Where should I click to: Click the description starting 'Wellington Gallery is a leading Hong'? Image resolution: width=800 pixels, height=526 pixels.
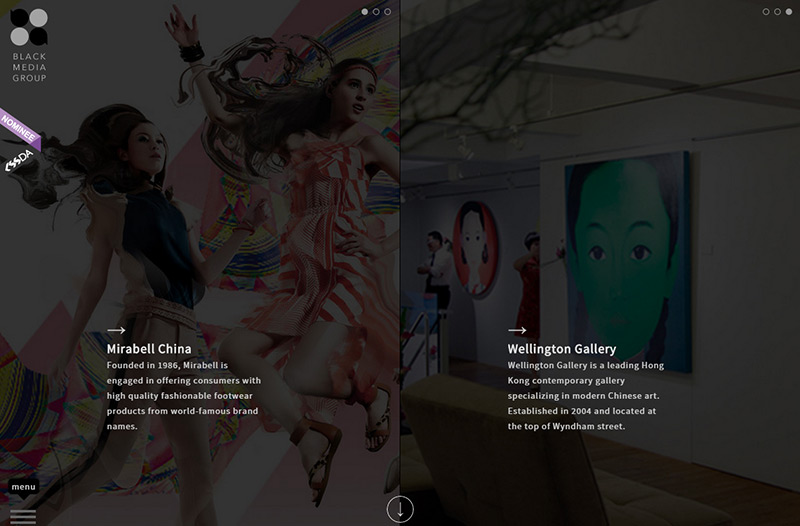pyautogui.click(x=586, y=396)
